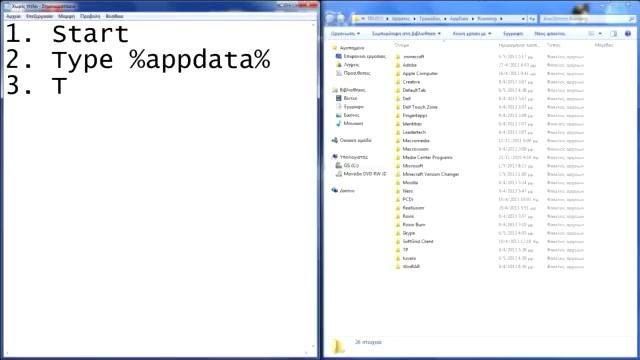The height and width of the screenshot is (360, 640).
Task: Click the Skype folder icon
Action: coord(398,233)
